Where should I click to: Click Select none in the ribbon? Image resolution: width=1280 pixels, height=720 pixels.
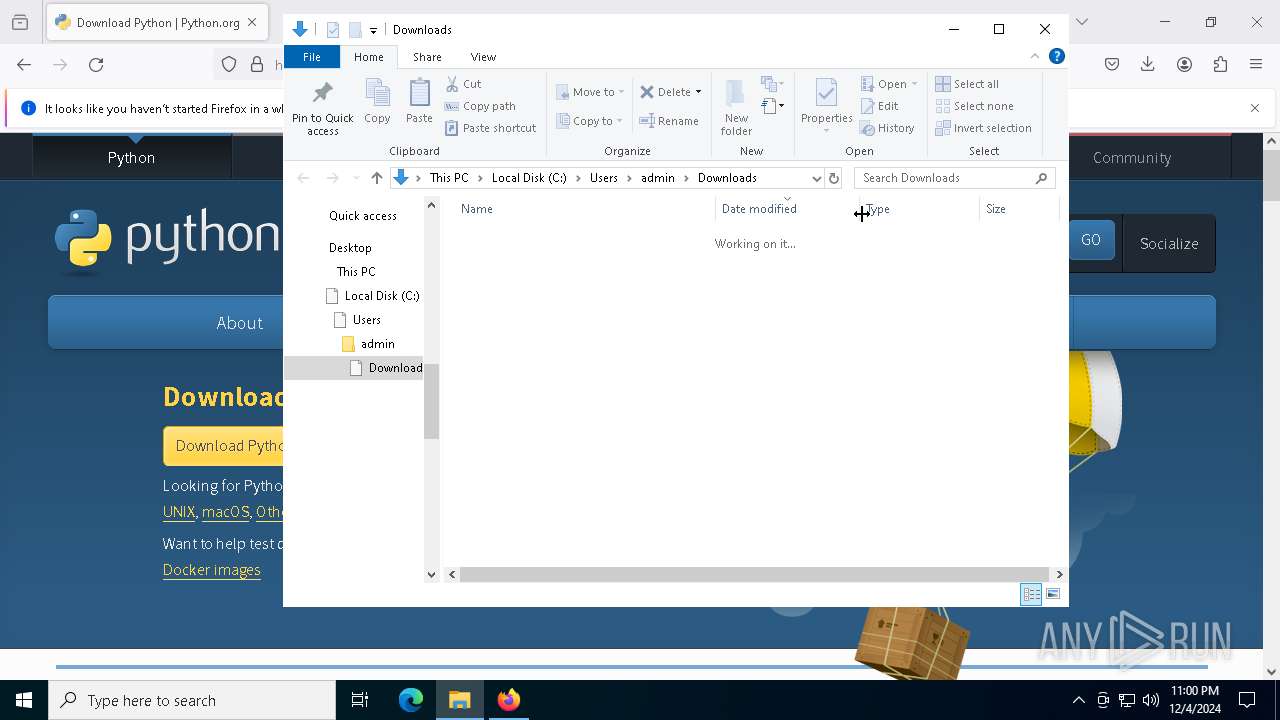pyautogui.click(x=974, y=106)
